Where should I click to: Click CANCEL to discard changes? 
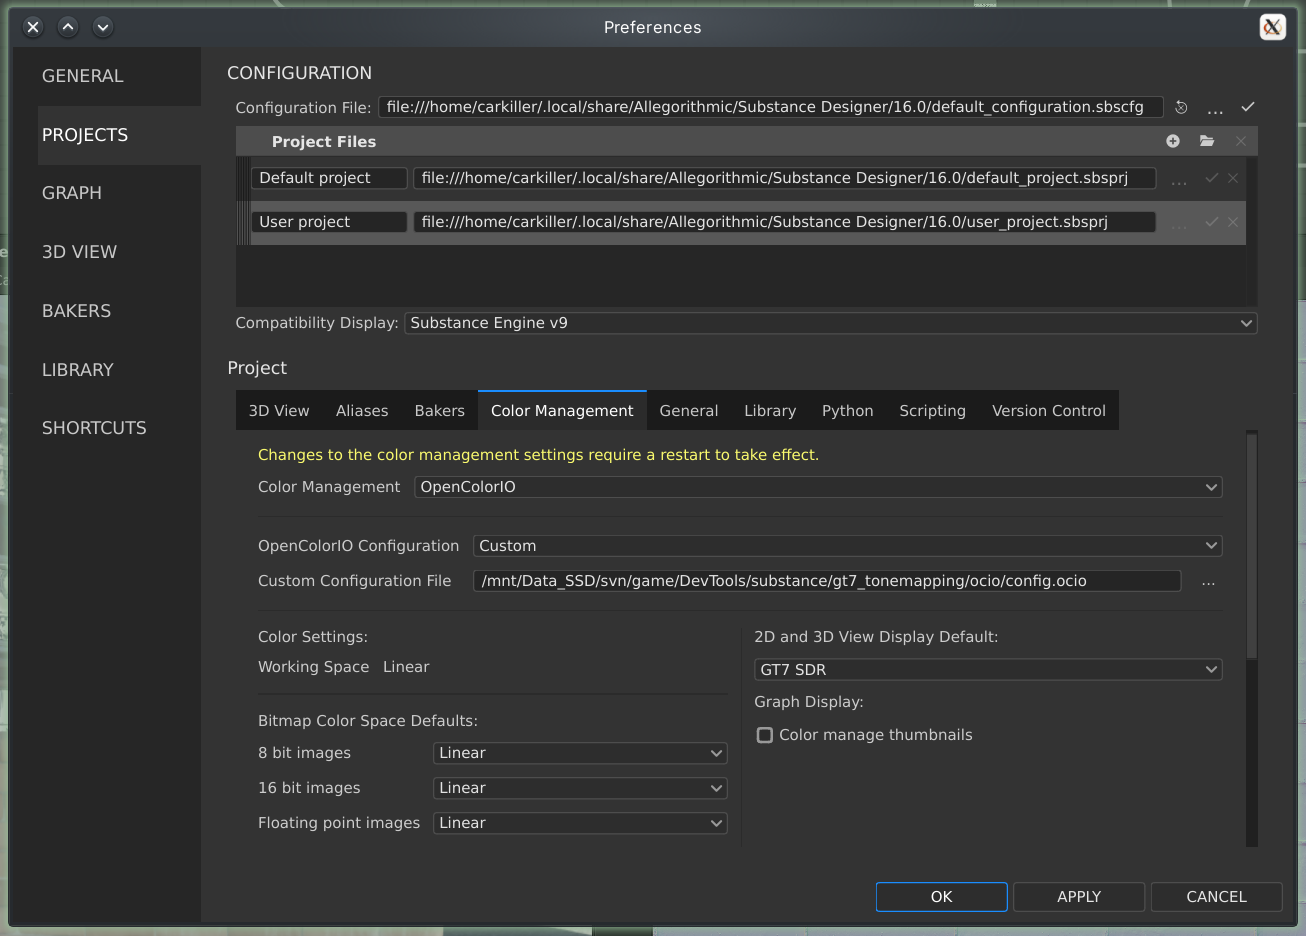point(1217,897)
